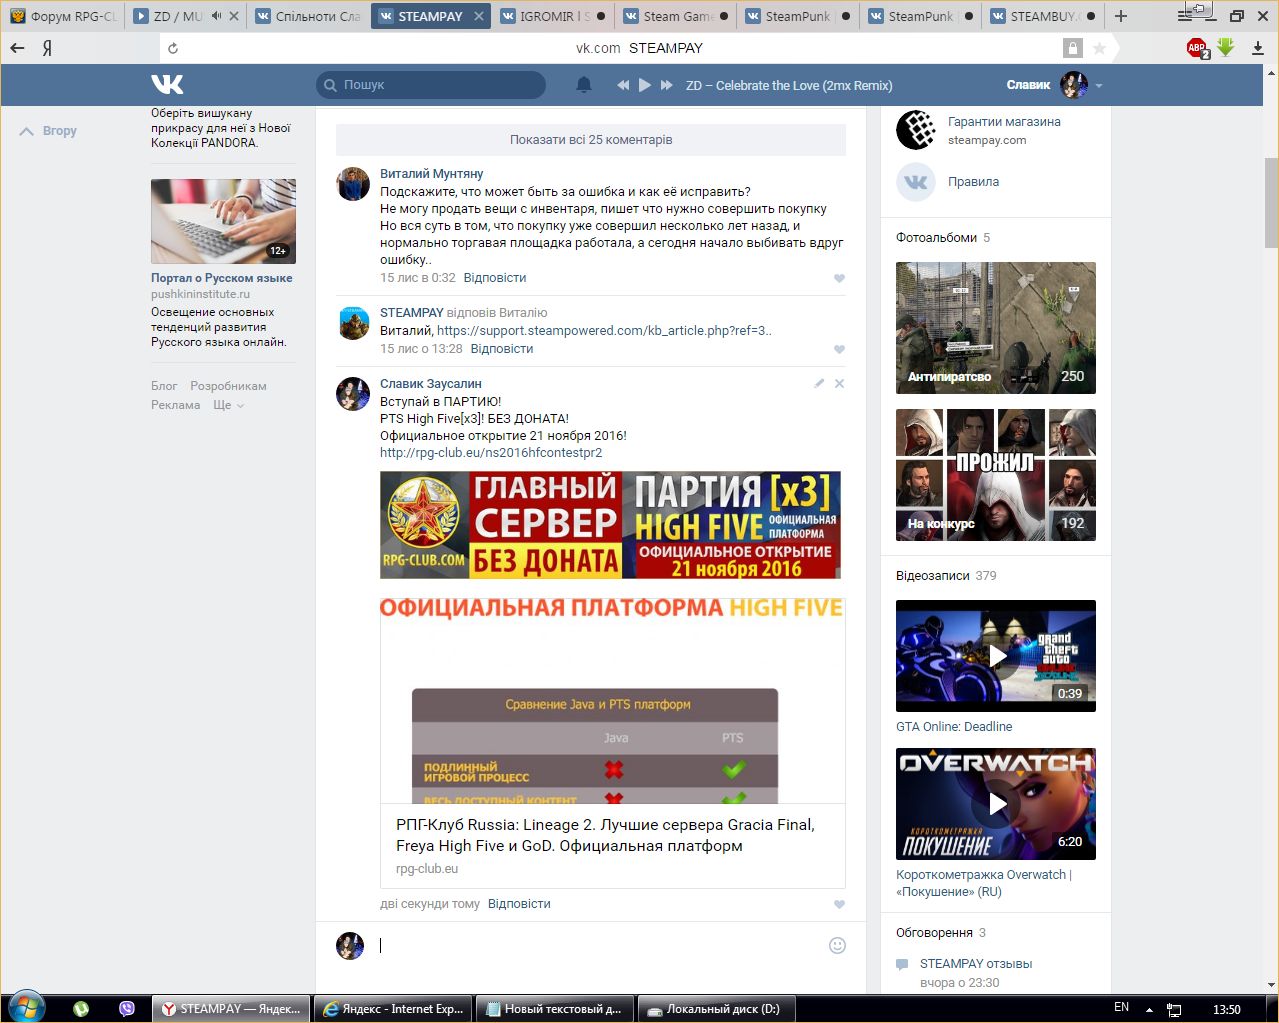Edit Славик Заусалин's comment with pencil icon
Image resolution: width=1279 pixels, height=1023 pixels.
coord(819,383)
